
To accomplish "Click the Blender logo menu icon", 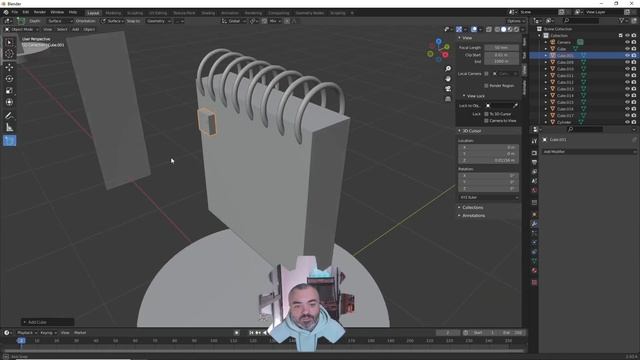I will 6,12.
